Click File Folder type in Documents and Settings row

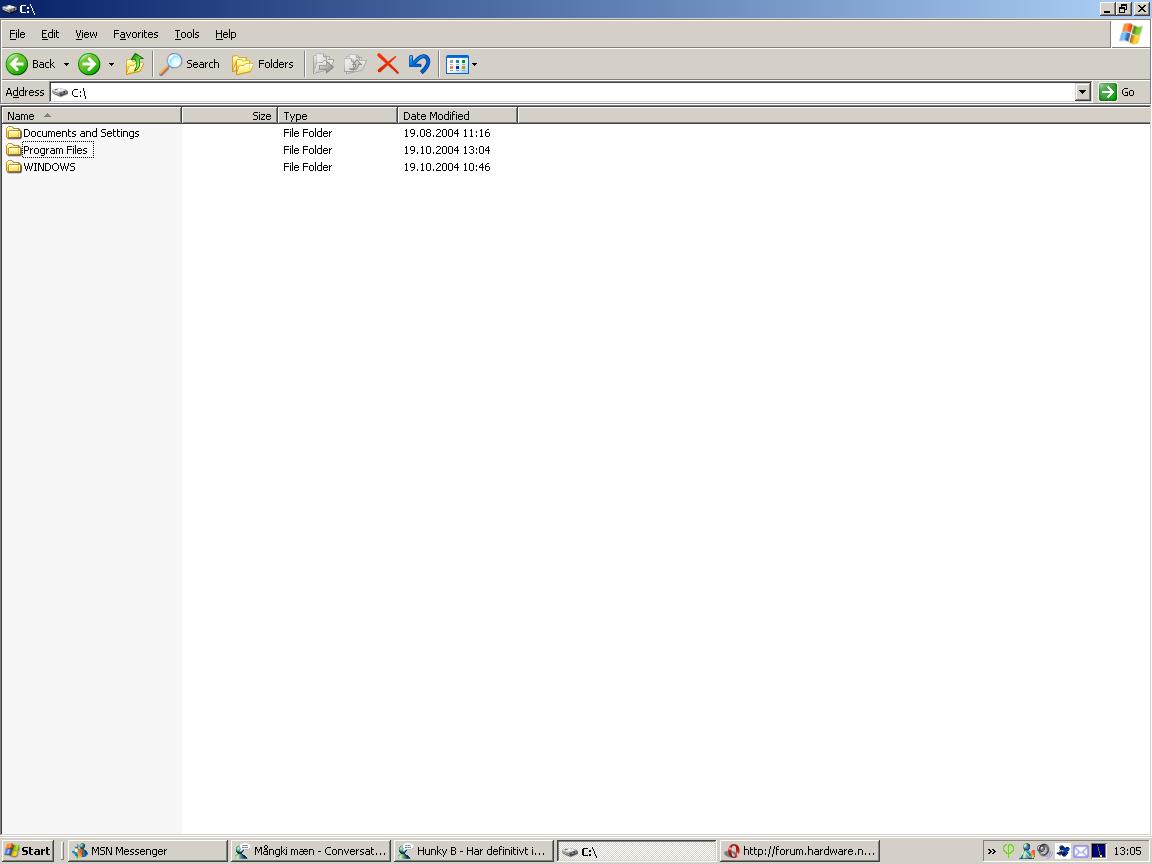pyautogui.click(x=307, y=133)
